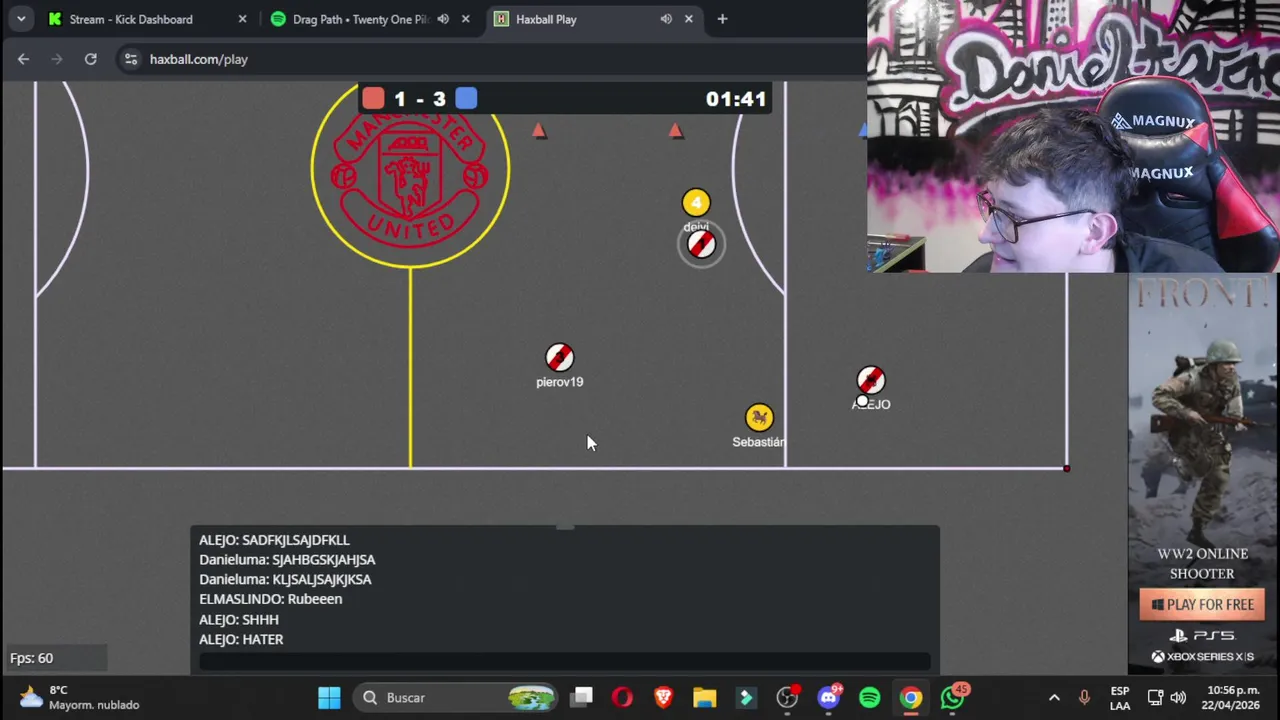This screenshot has height=720, width=1280.
Task: Open the Windows Start menu
Action: 329,697
